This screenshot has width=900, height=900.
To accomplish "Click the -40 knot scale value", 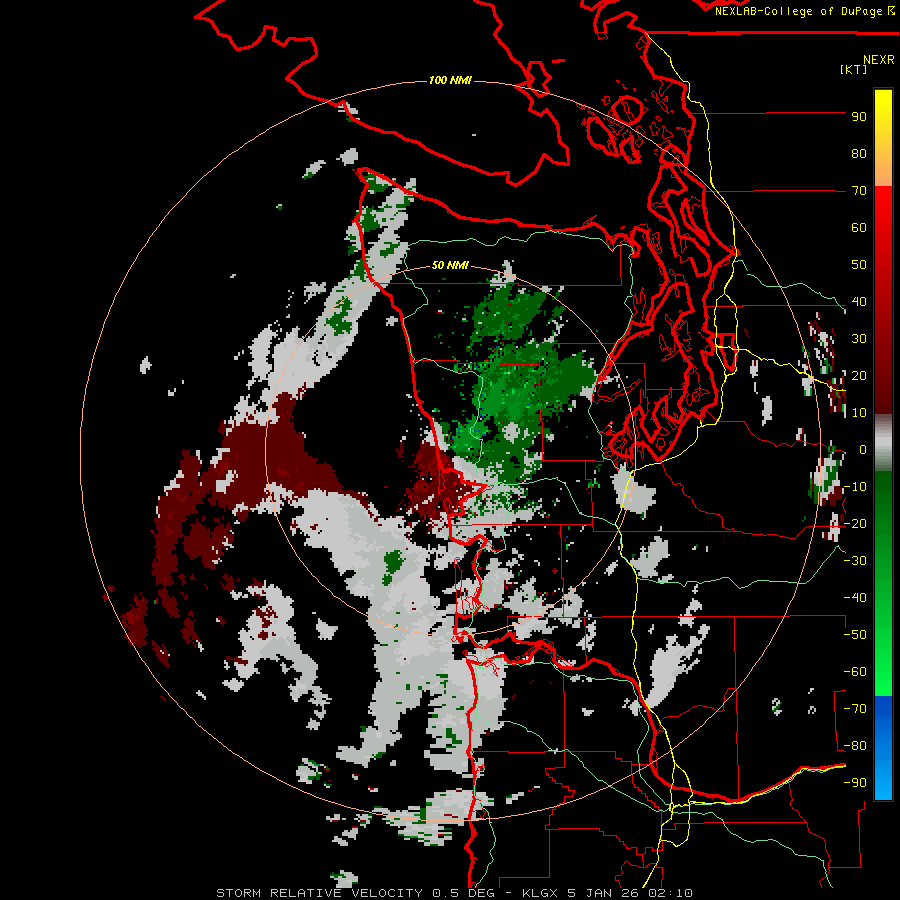I will tap(855, 598).
